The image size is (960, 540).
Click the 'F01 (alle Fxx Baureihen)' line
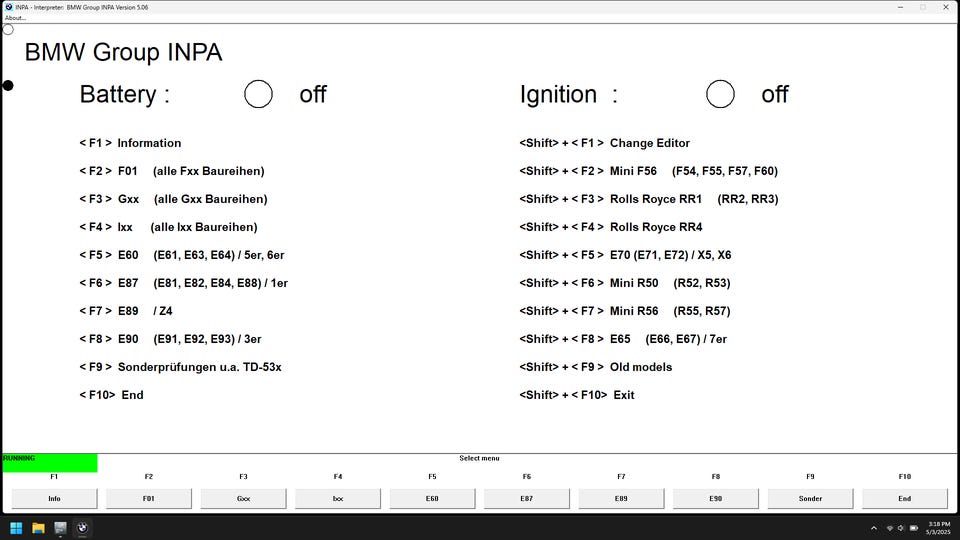(172, 171)
